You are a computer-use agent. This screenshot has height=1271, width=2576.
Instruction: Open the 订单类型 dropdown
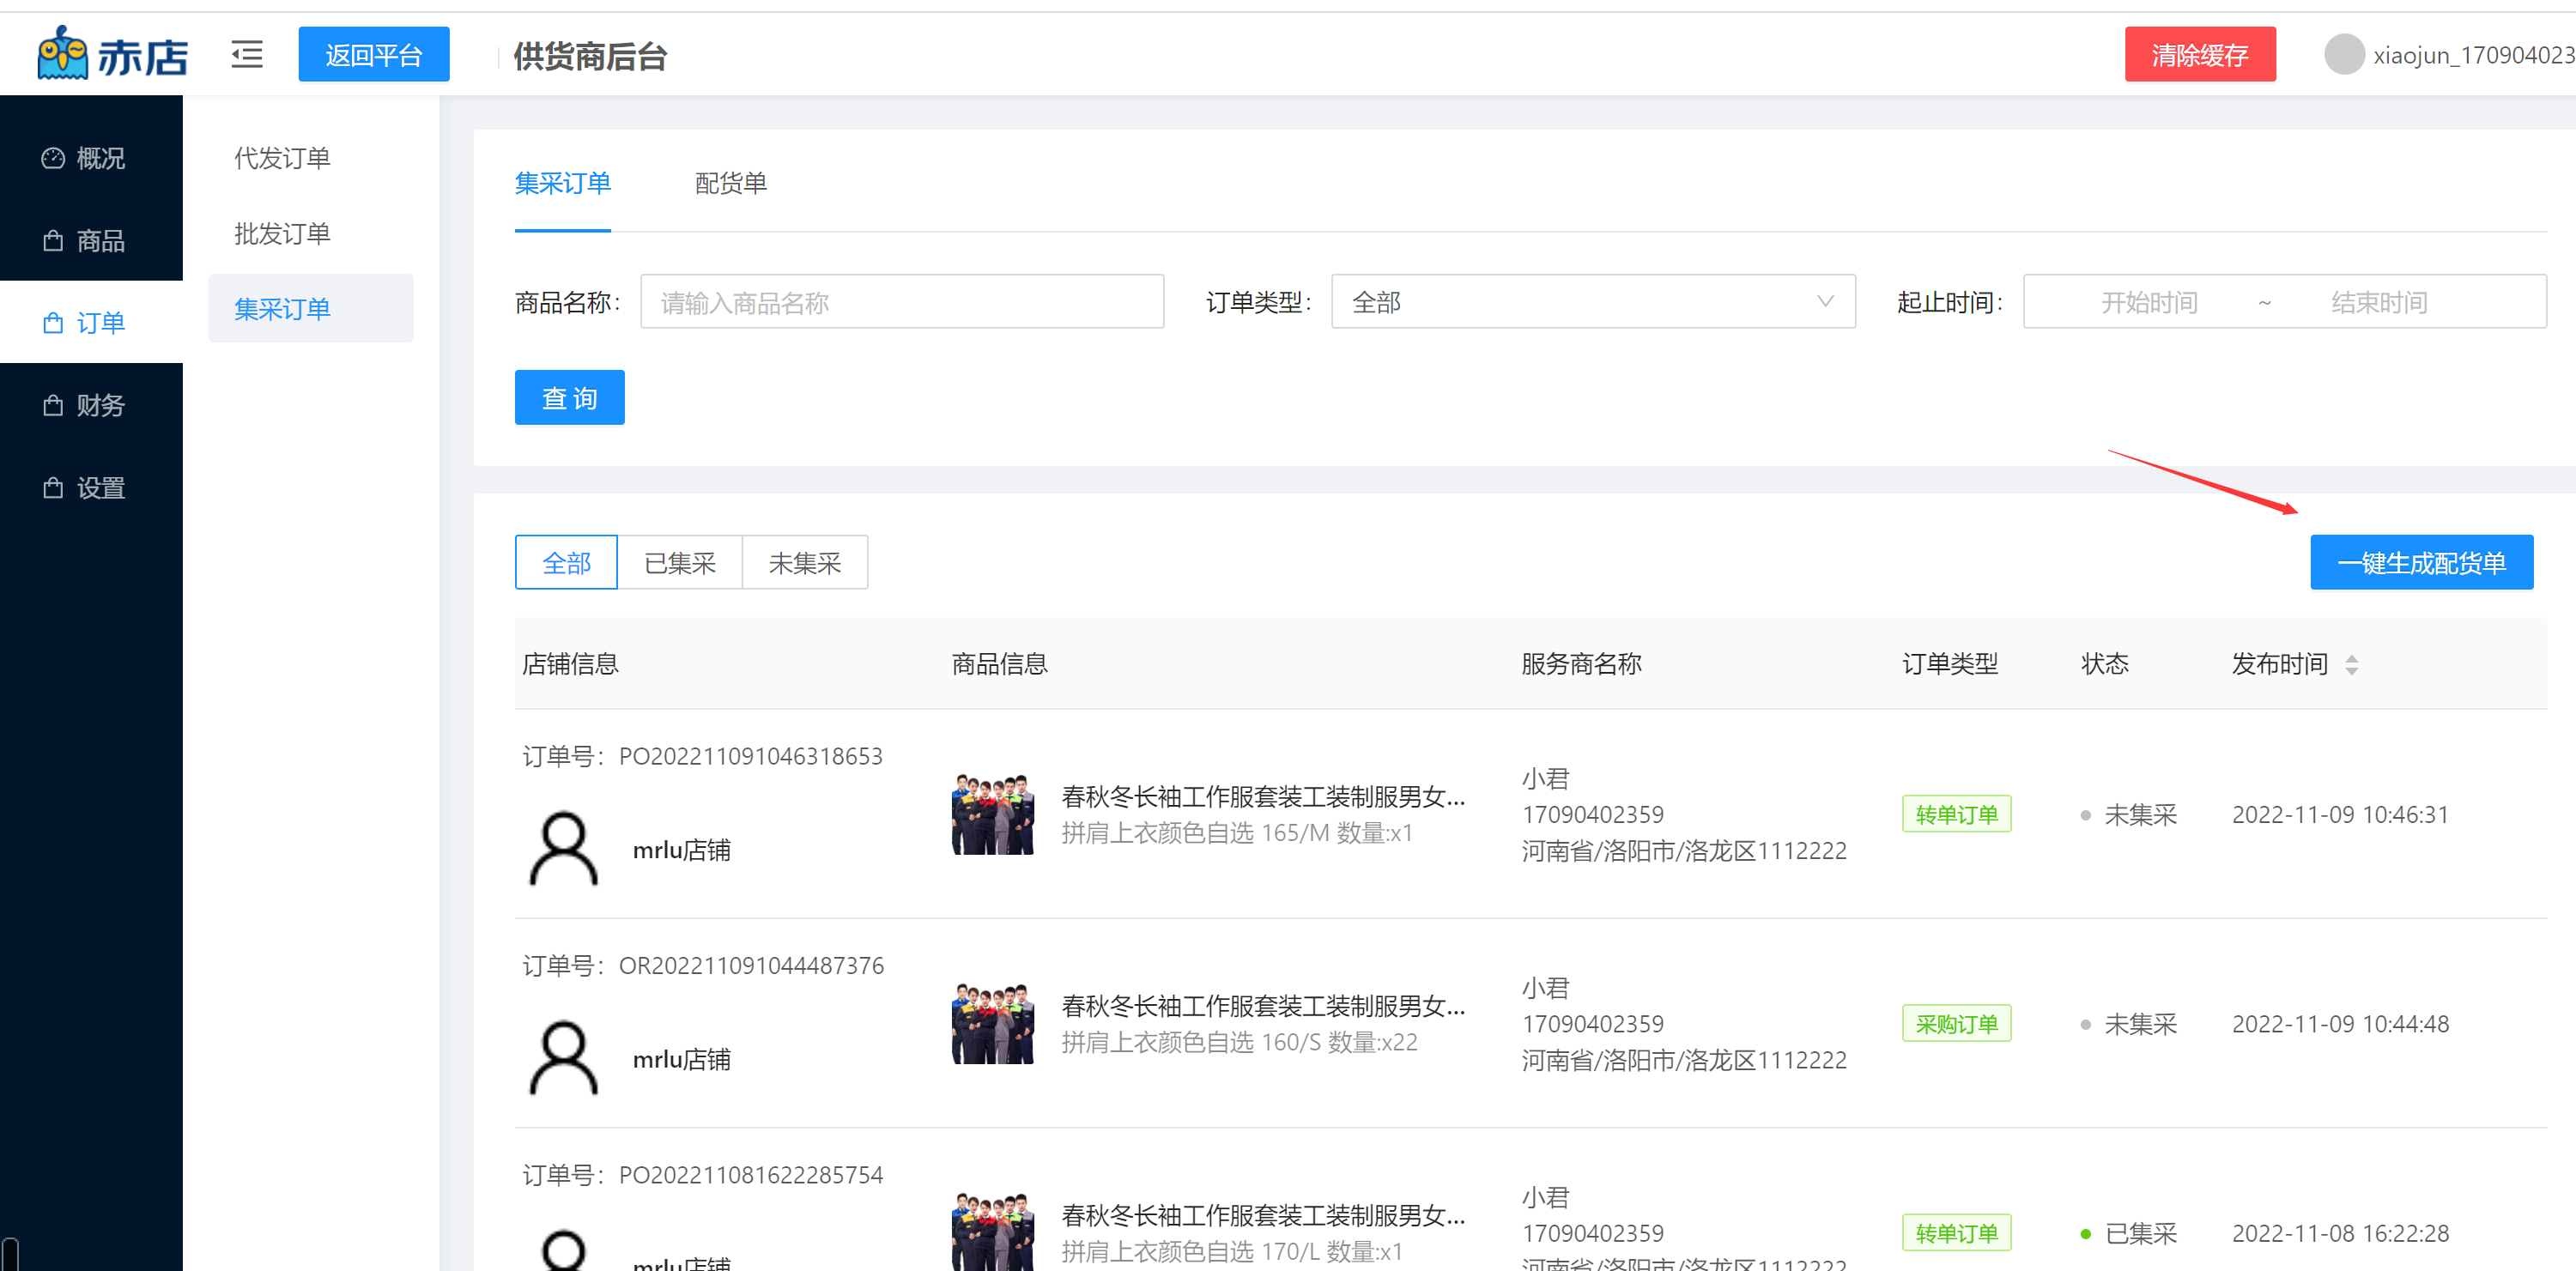(x=1593, y=301)
